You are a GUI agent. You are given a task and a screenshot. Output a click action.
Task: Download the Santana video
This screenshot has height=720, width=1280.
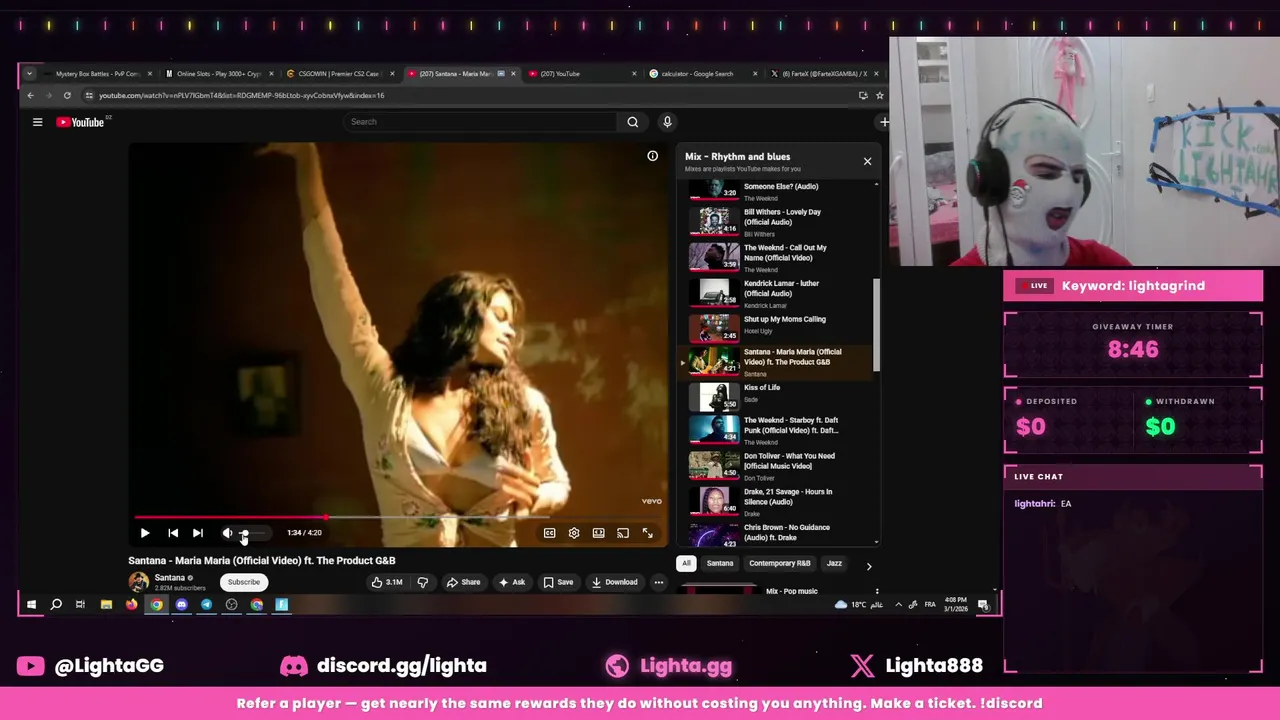click(614, 582)
